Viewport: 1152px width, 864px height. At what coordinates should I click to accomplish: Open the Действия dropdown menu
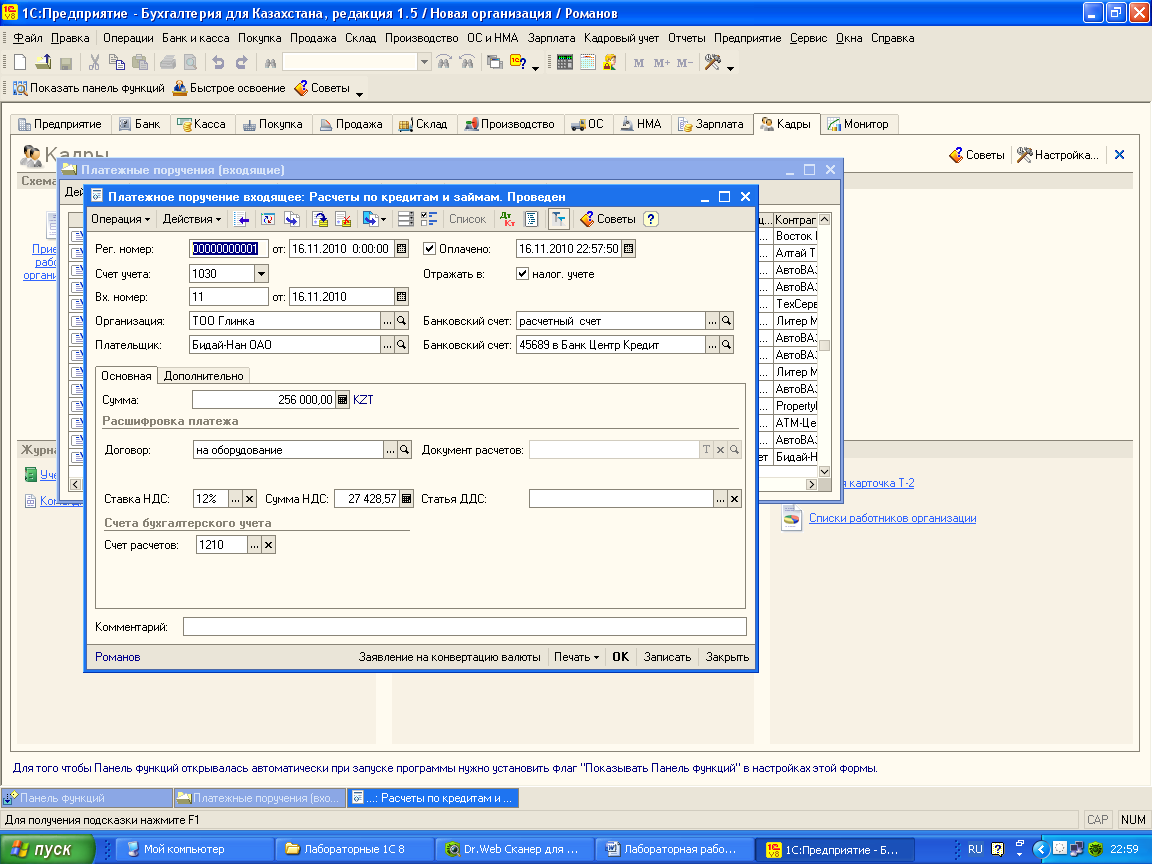tap(192, 219)
